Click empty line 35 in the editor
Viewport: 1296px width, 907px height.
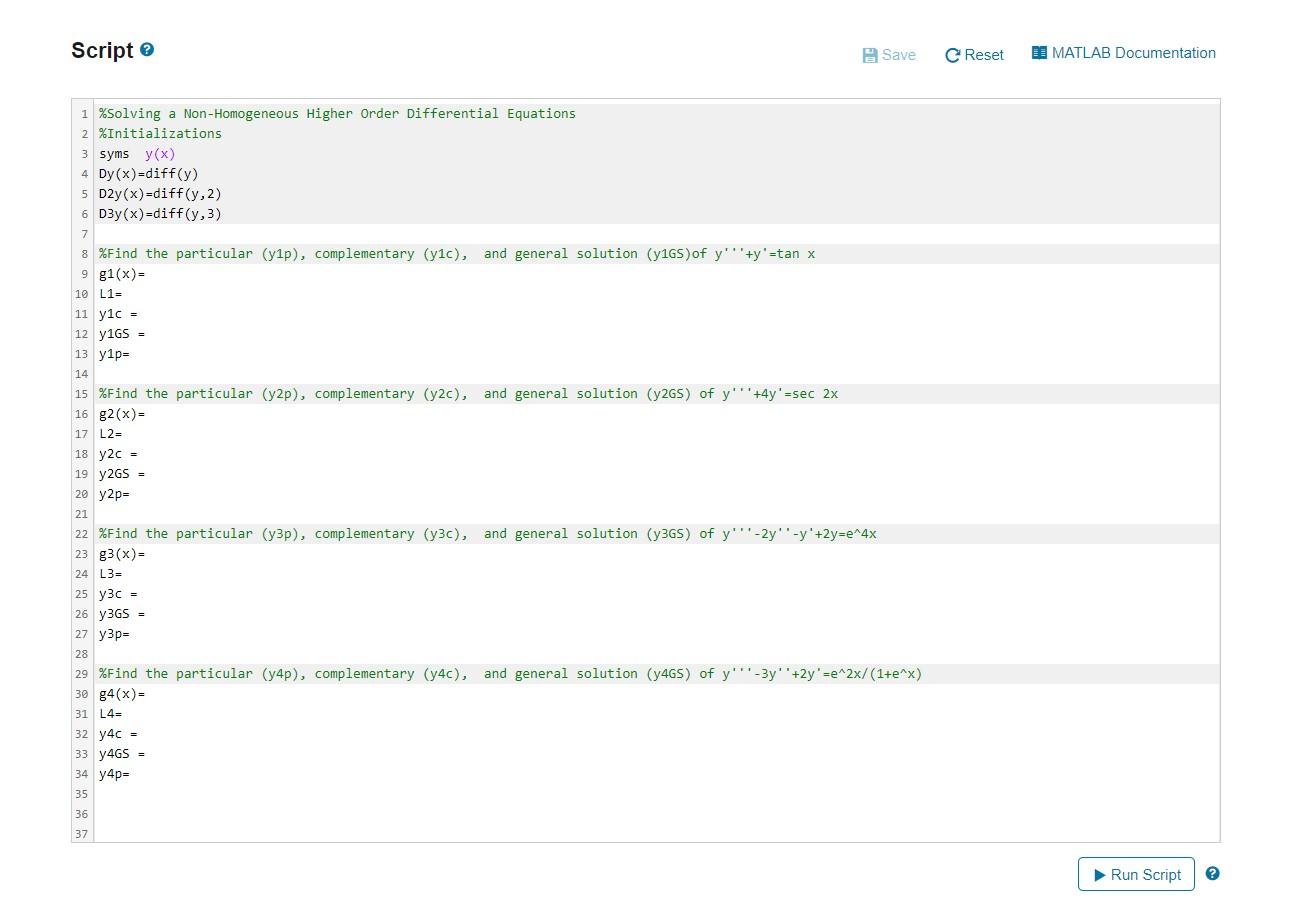pos(657,794)
